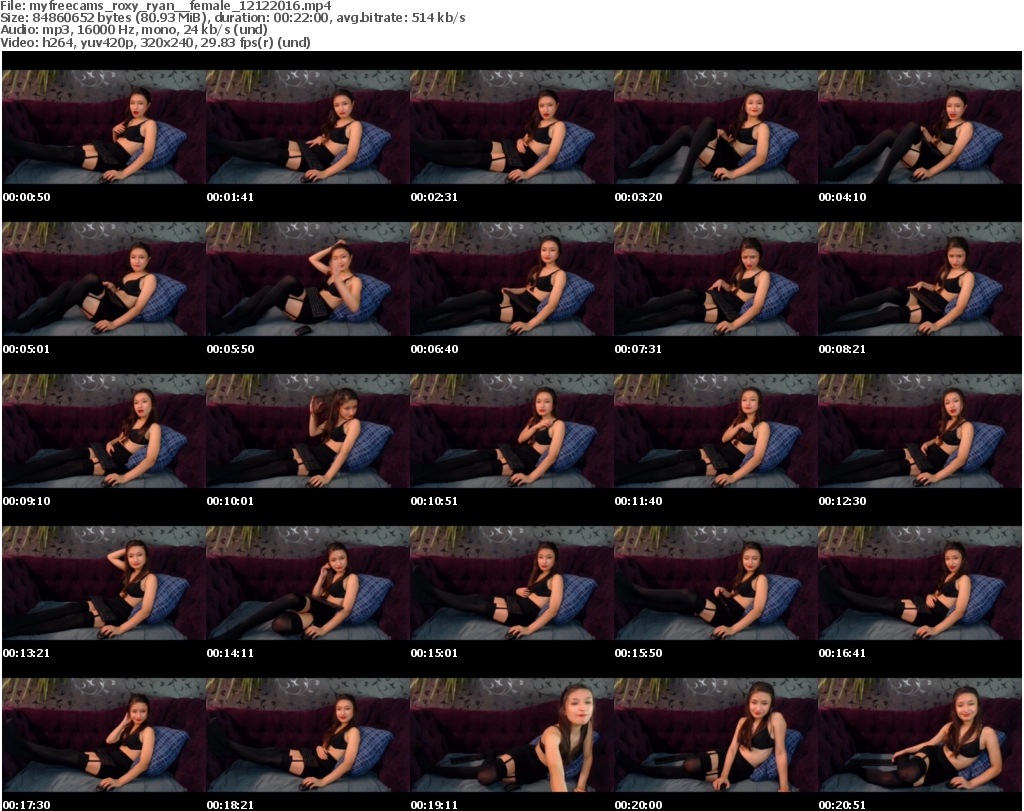Choose the snapshot taken at 00:18:21

(308, 736)
